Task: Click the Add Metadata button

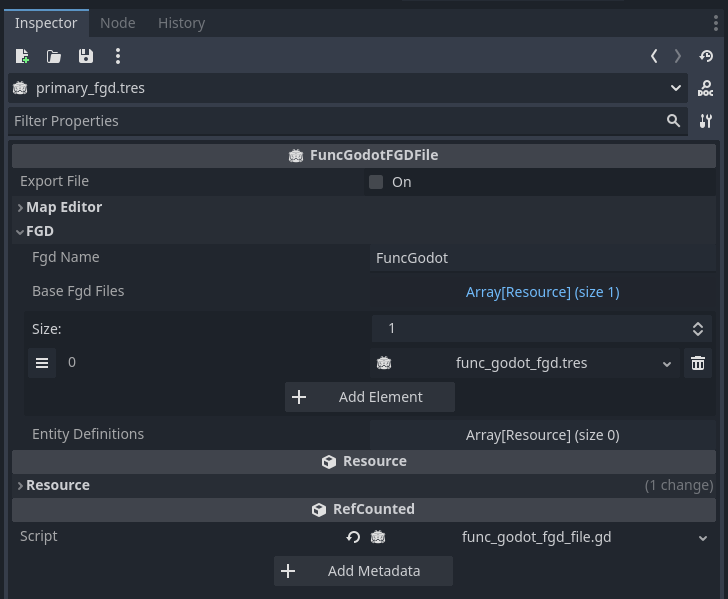Action: coord(363,571)
